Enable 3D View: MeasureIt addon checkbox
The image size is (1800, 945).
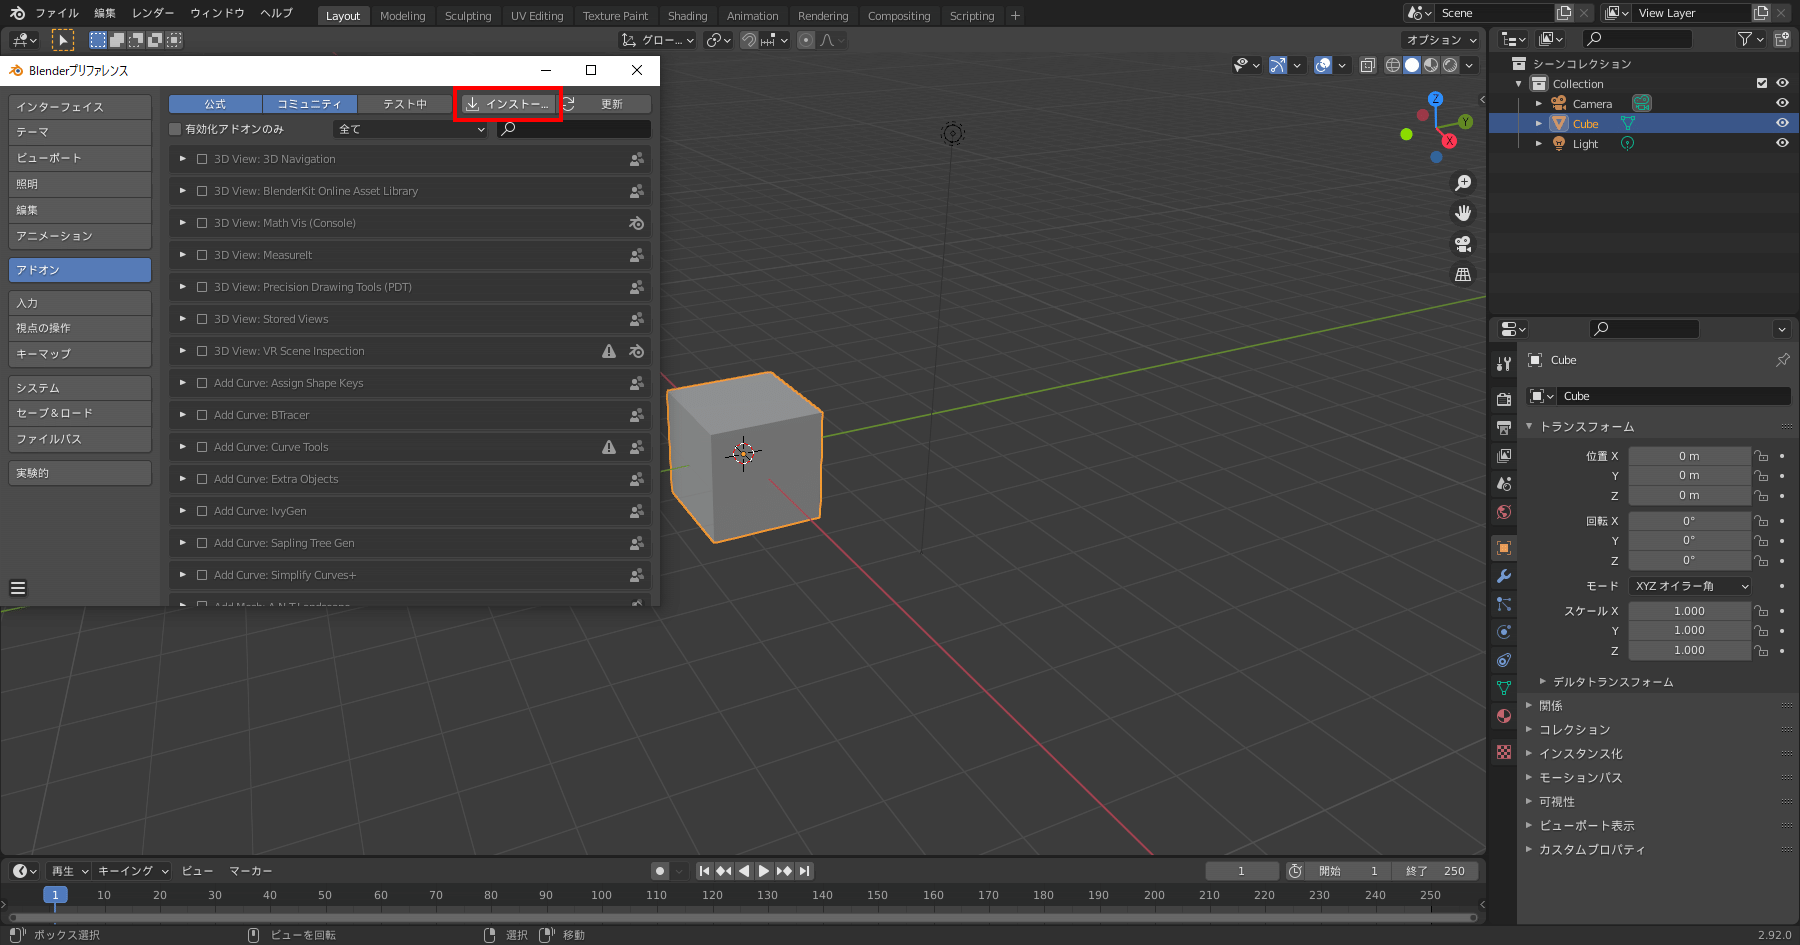[202, 255]
